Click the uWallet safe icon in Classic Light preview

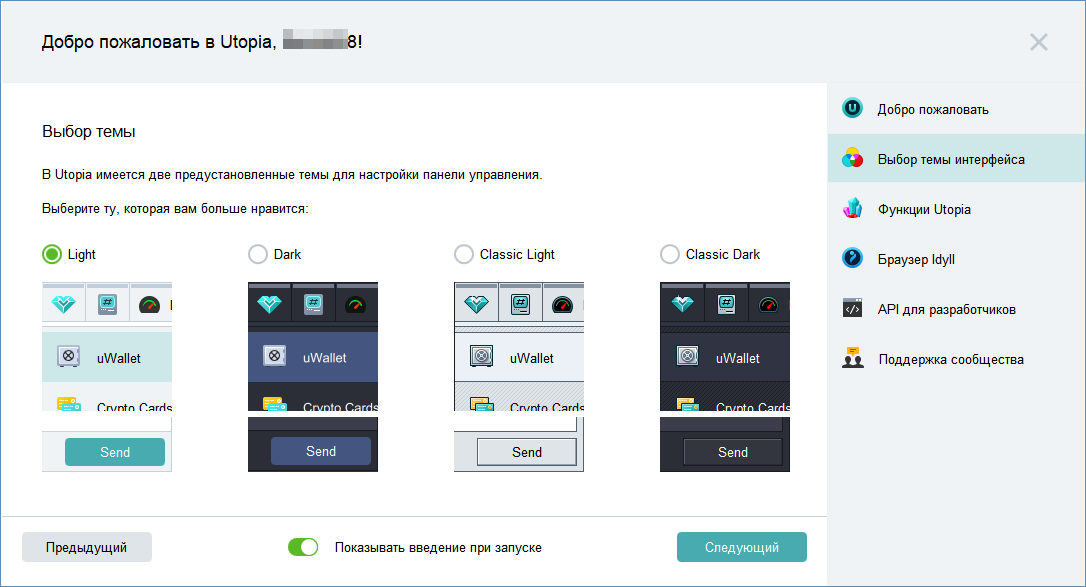tap(481, 356)
